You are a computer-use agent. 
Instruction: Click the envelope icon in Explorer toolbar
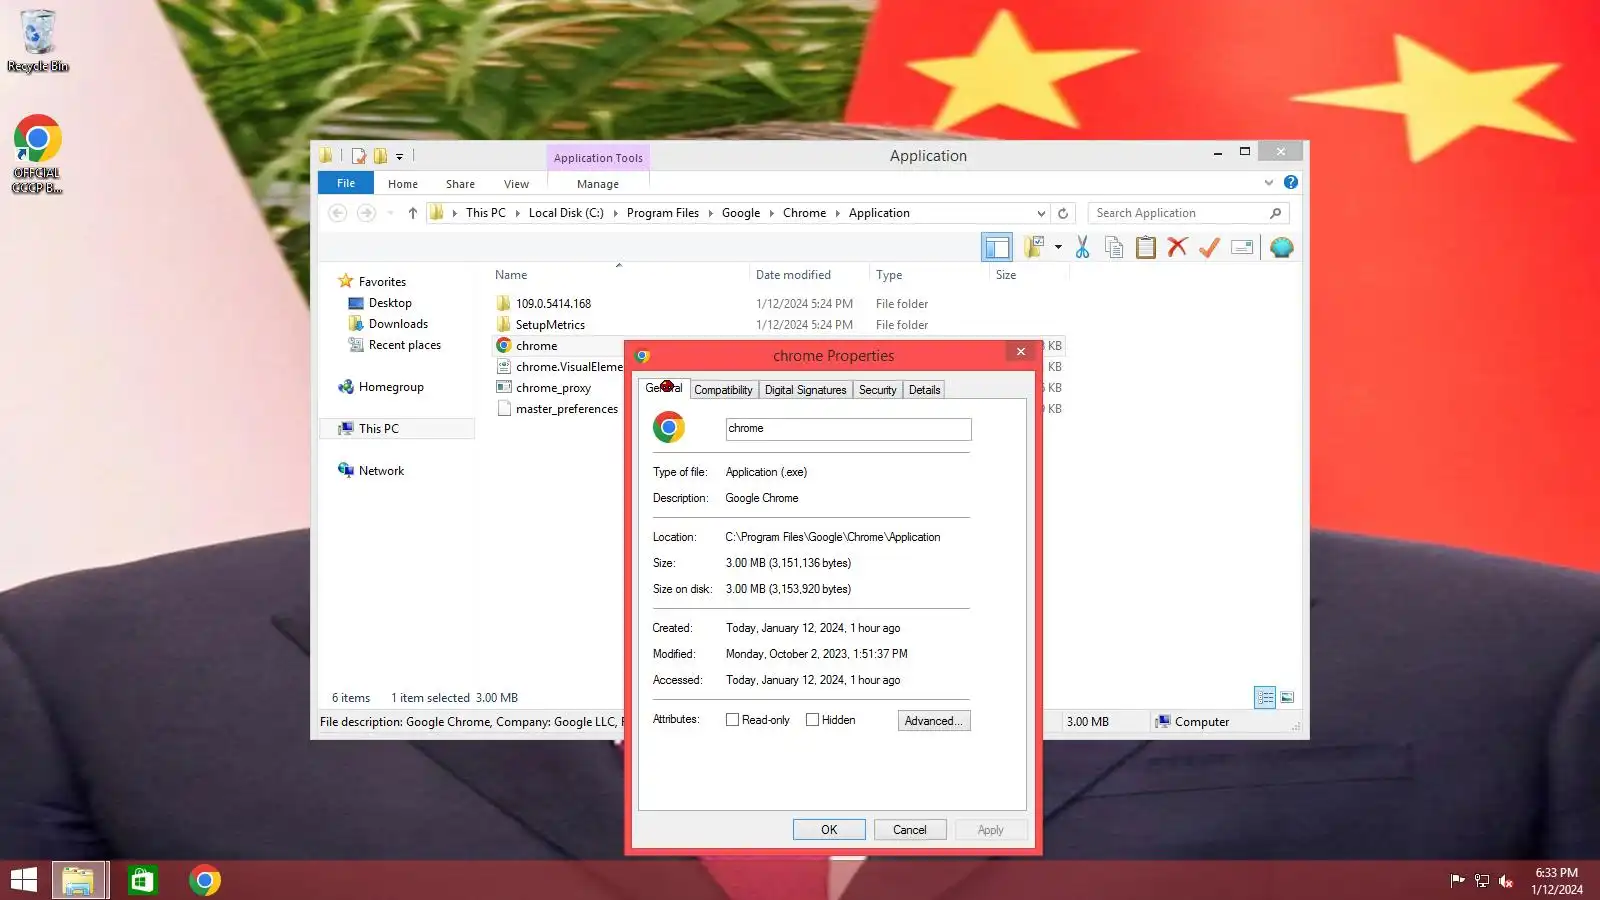1242,247
